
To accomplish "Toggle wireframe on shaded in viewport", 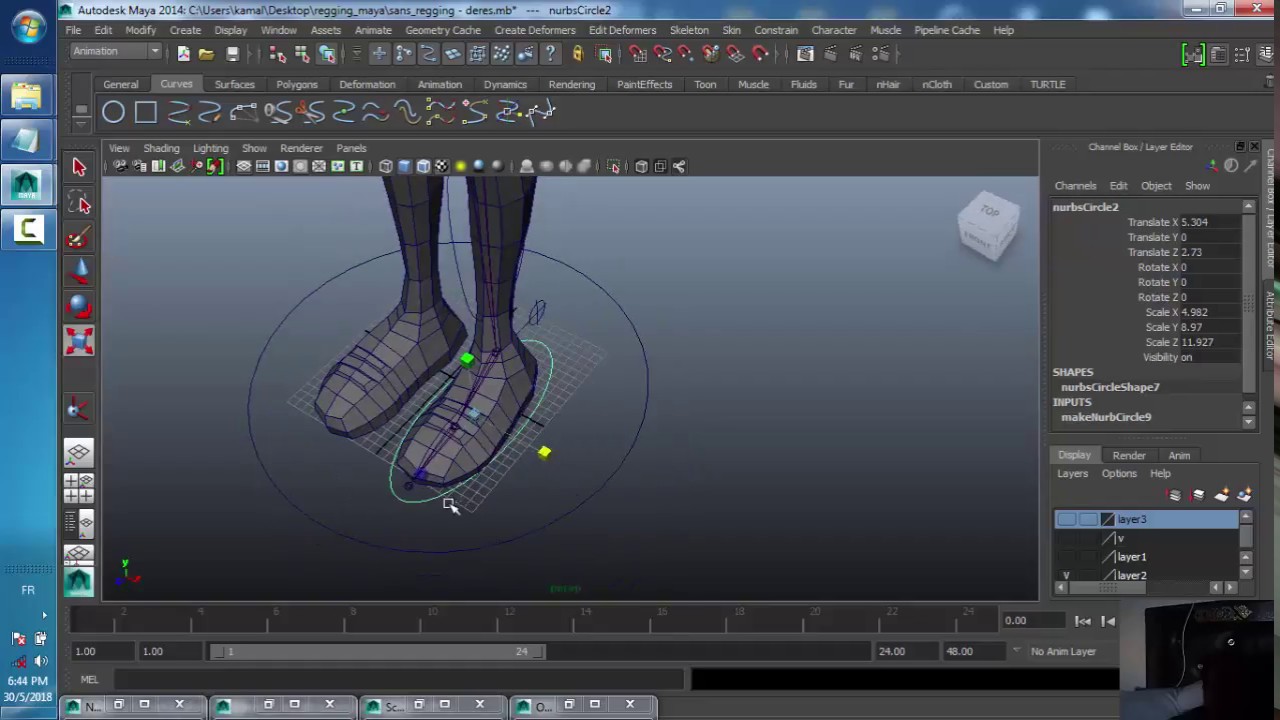I will click(423, 166).
